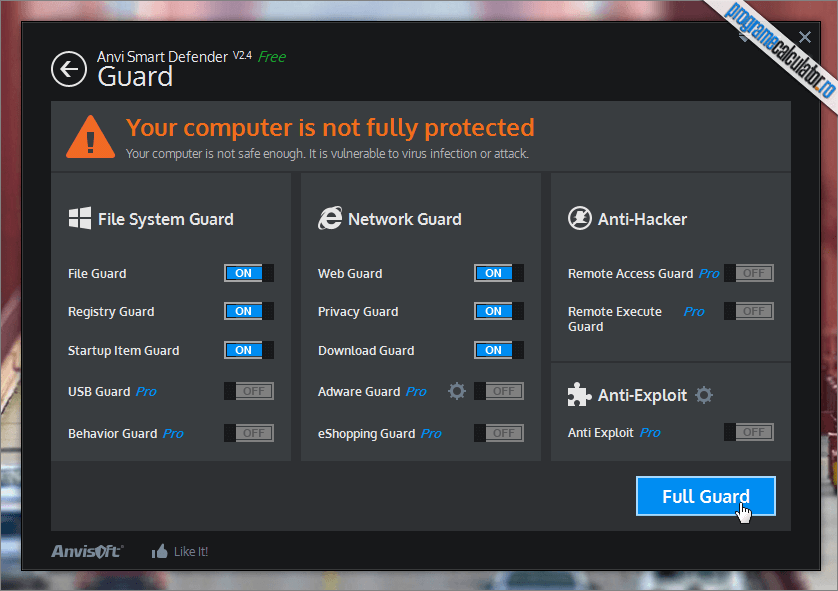Screen dimensions: 838x591
Task: Click the Anti-Hacker section icon
Action: pyautogui.click(x=579, y=218)
